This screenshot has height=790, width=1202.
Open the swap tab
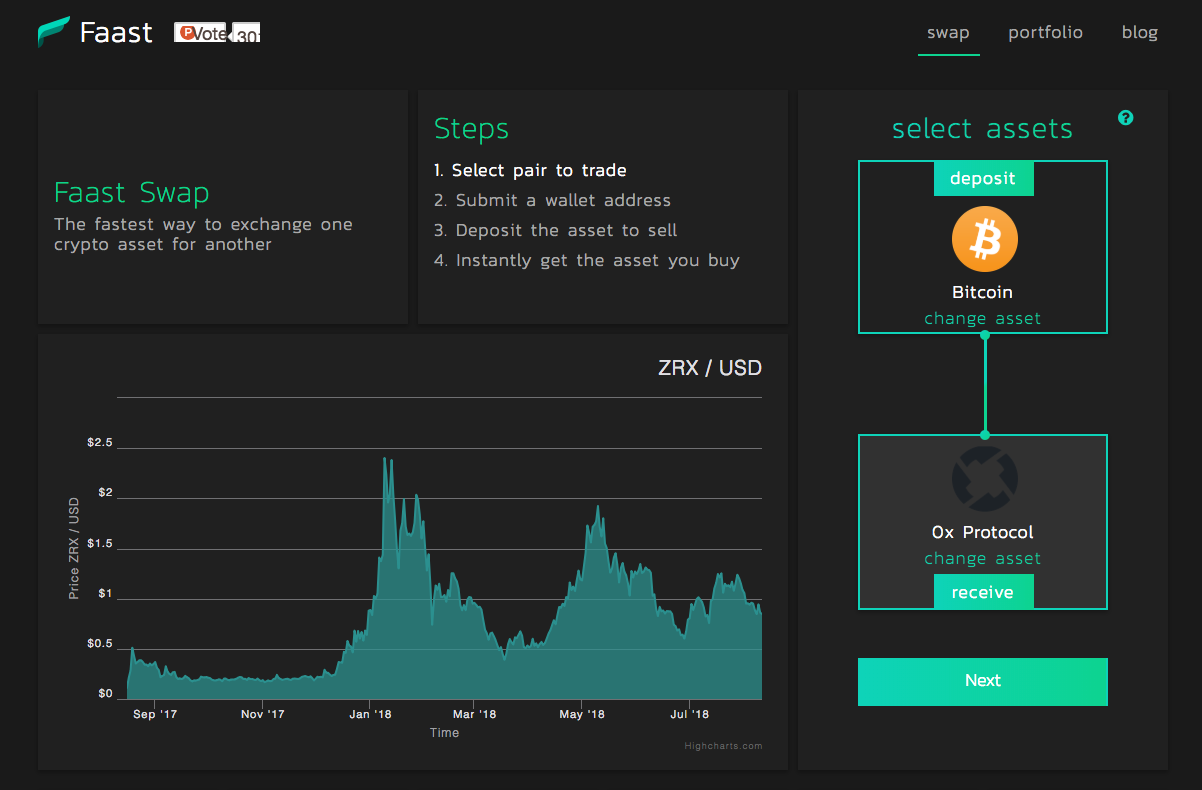[x=948, y=33]
